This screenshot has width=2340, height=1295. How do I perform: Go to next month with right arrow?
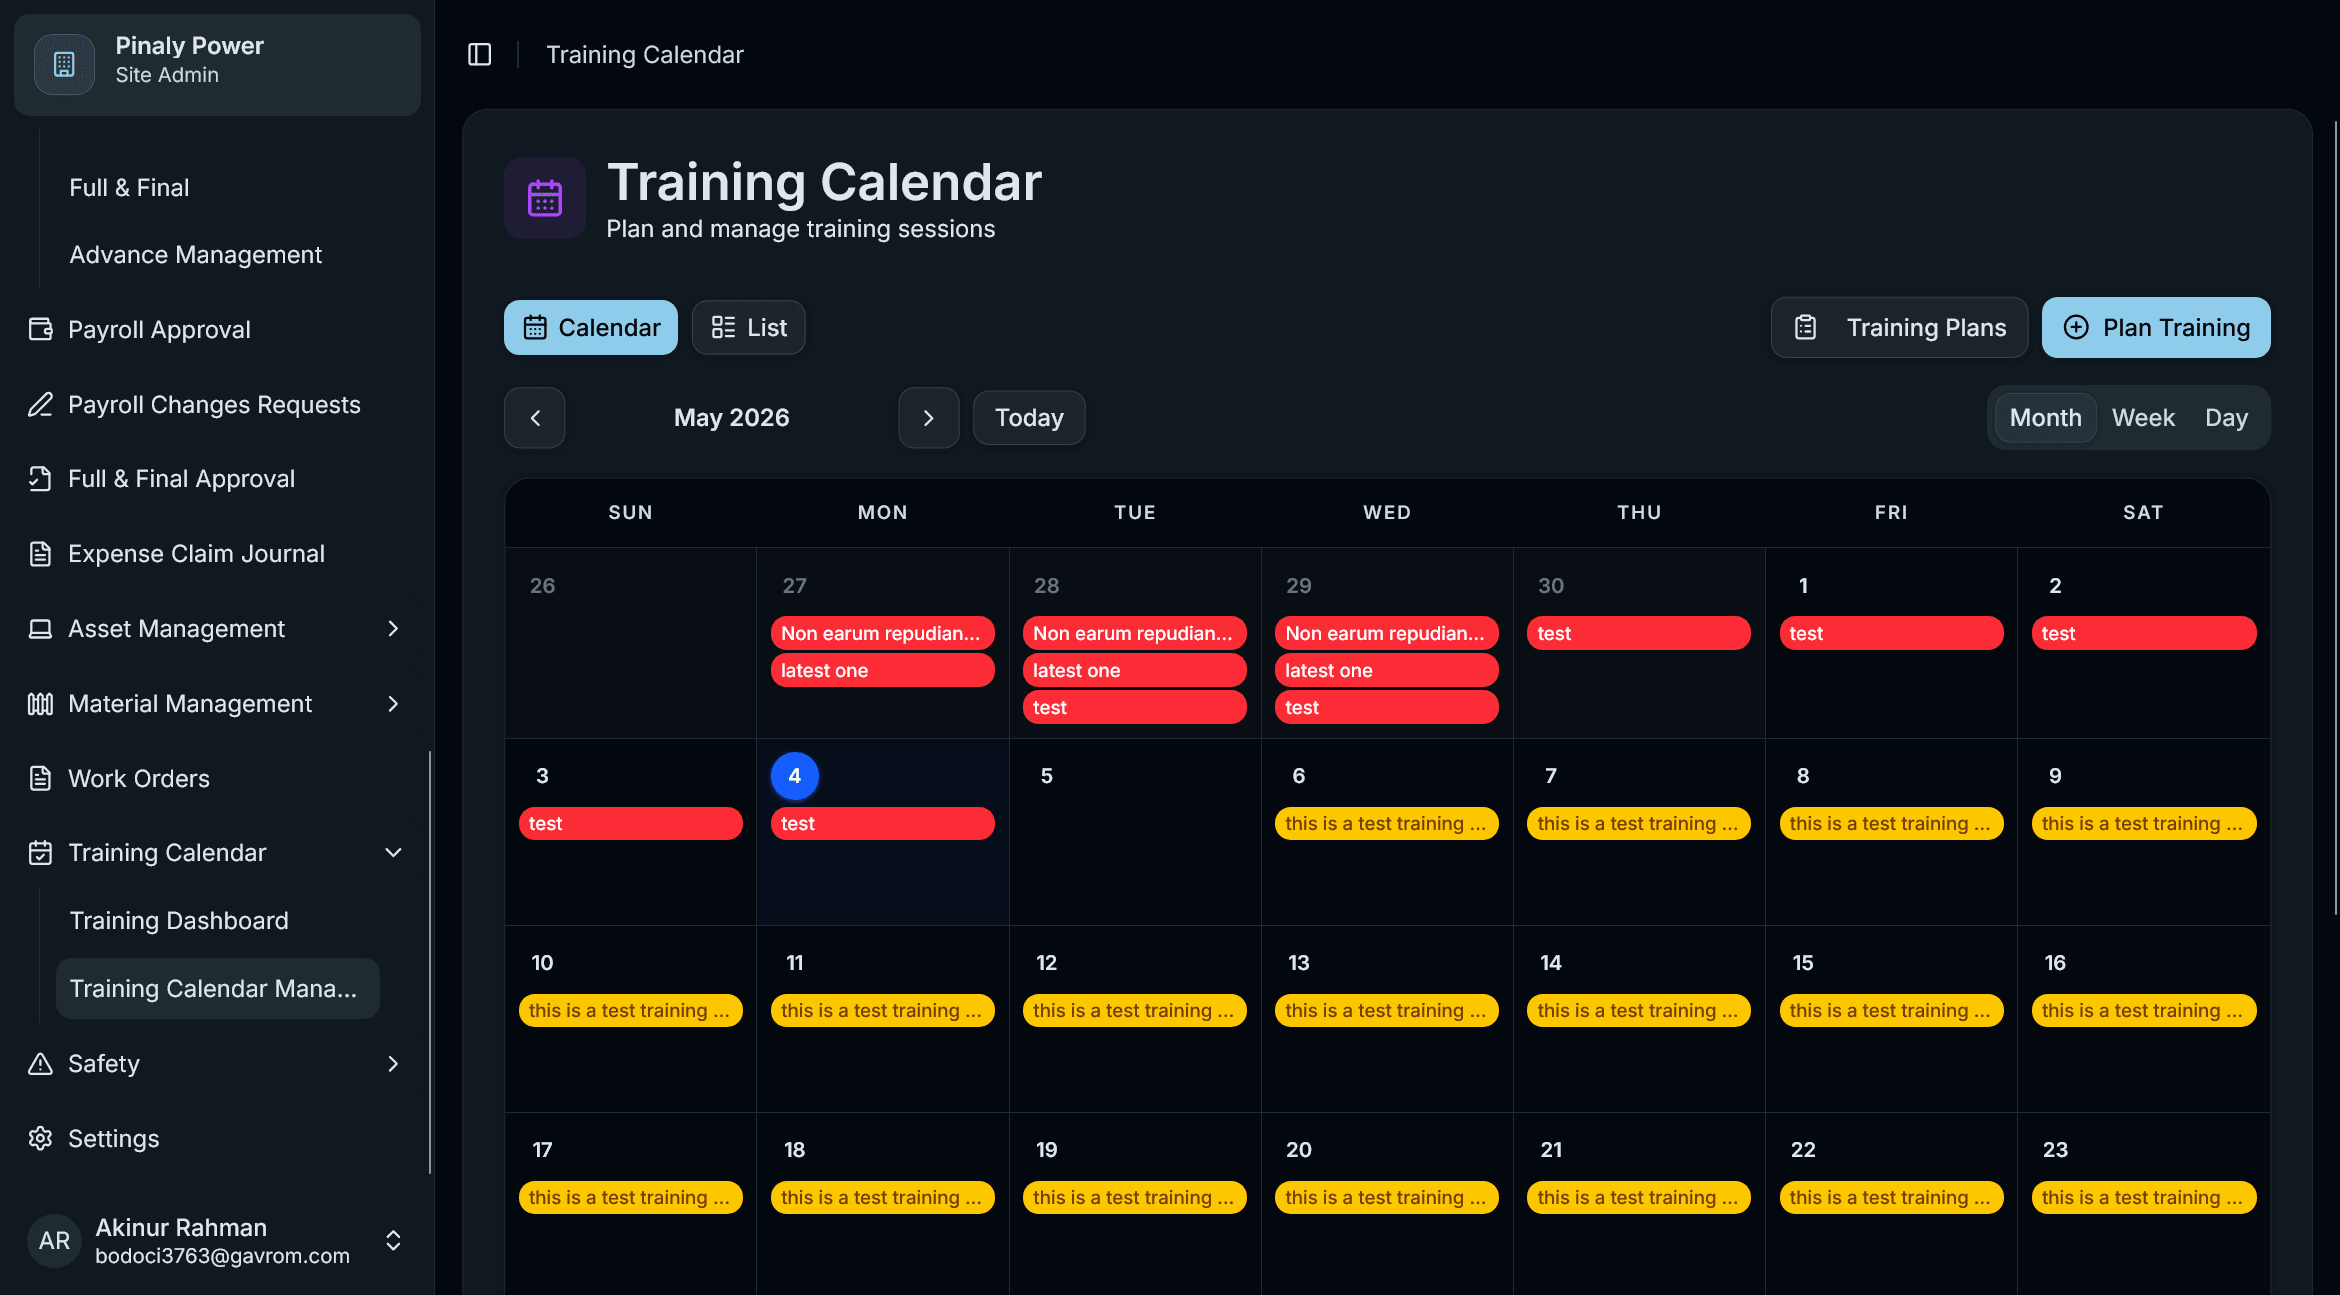click(928, 418)
